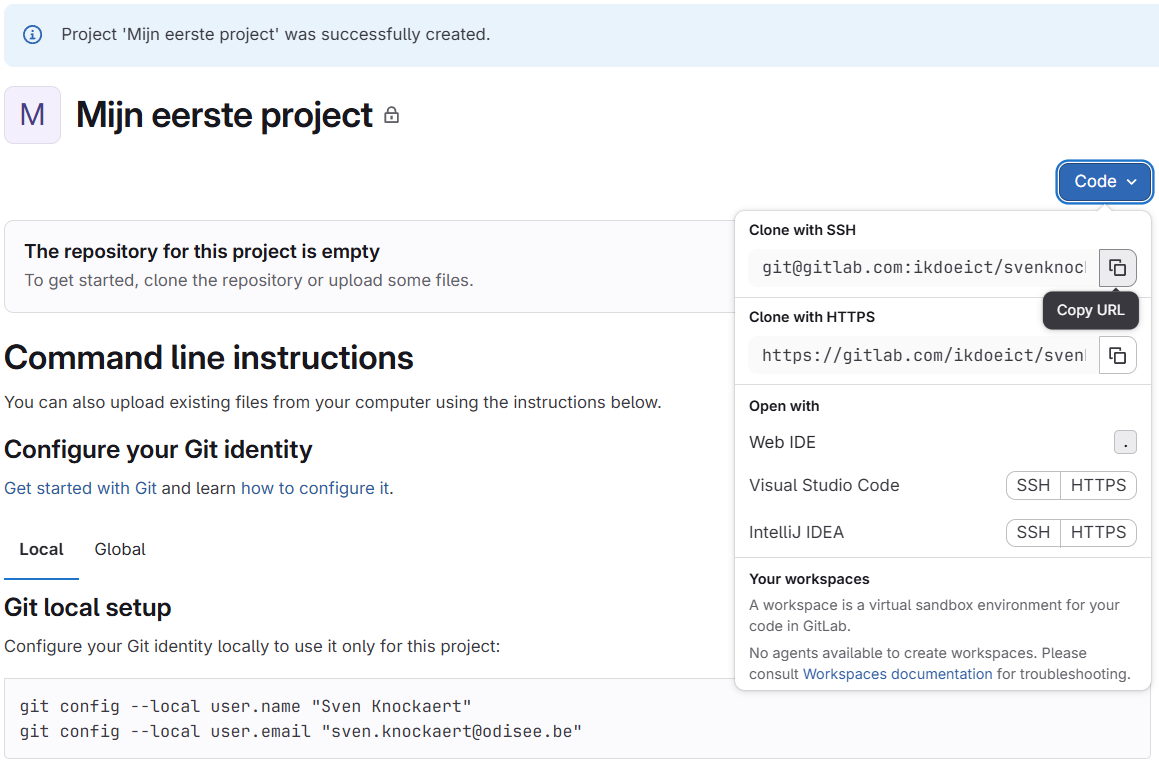
Task: Click the info icon in success banner
Action: click(x=33, y=34)
